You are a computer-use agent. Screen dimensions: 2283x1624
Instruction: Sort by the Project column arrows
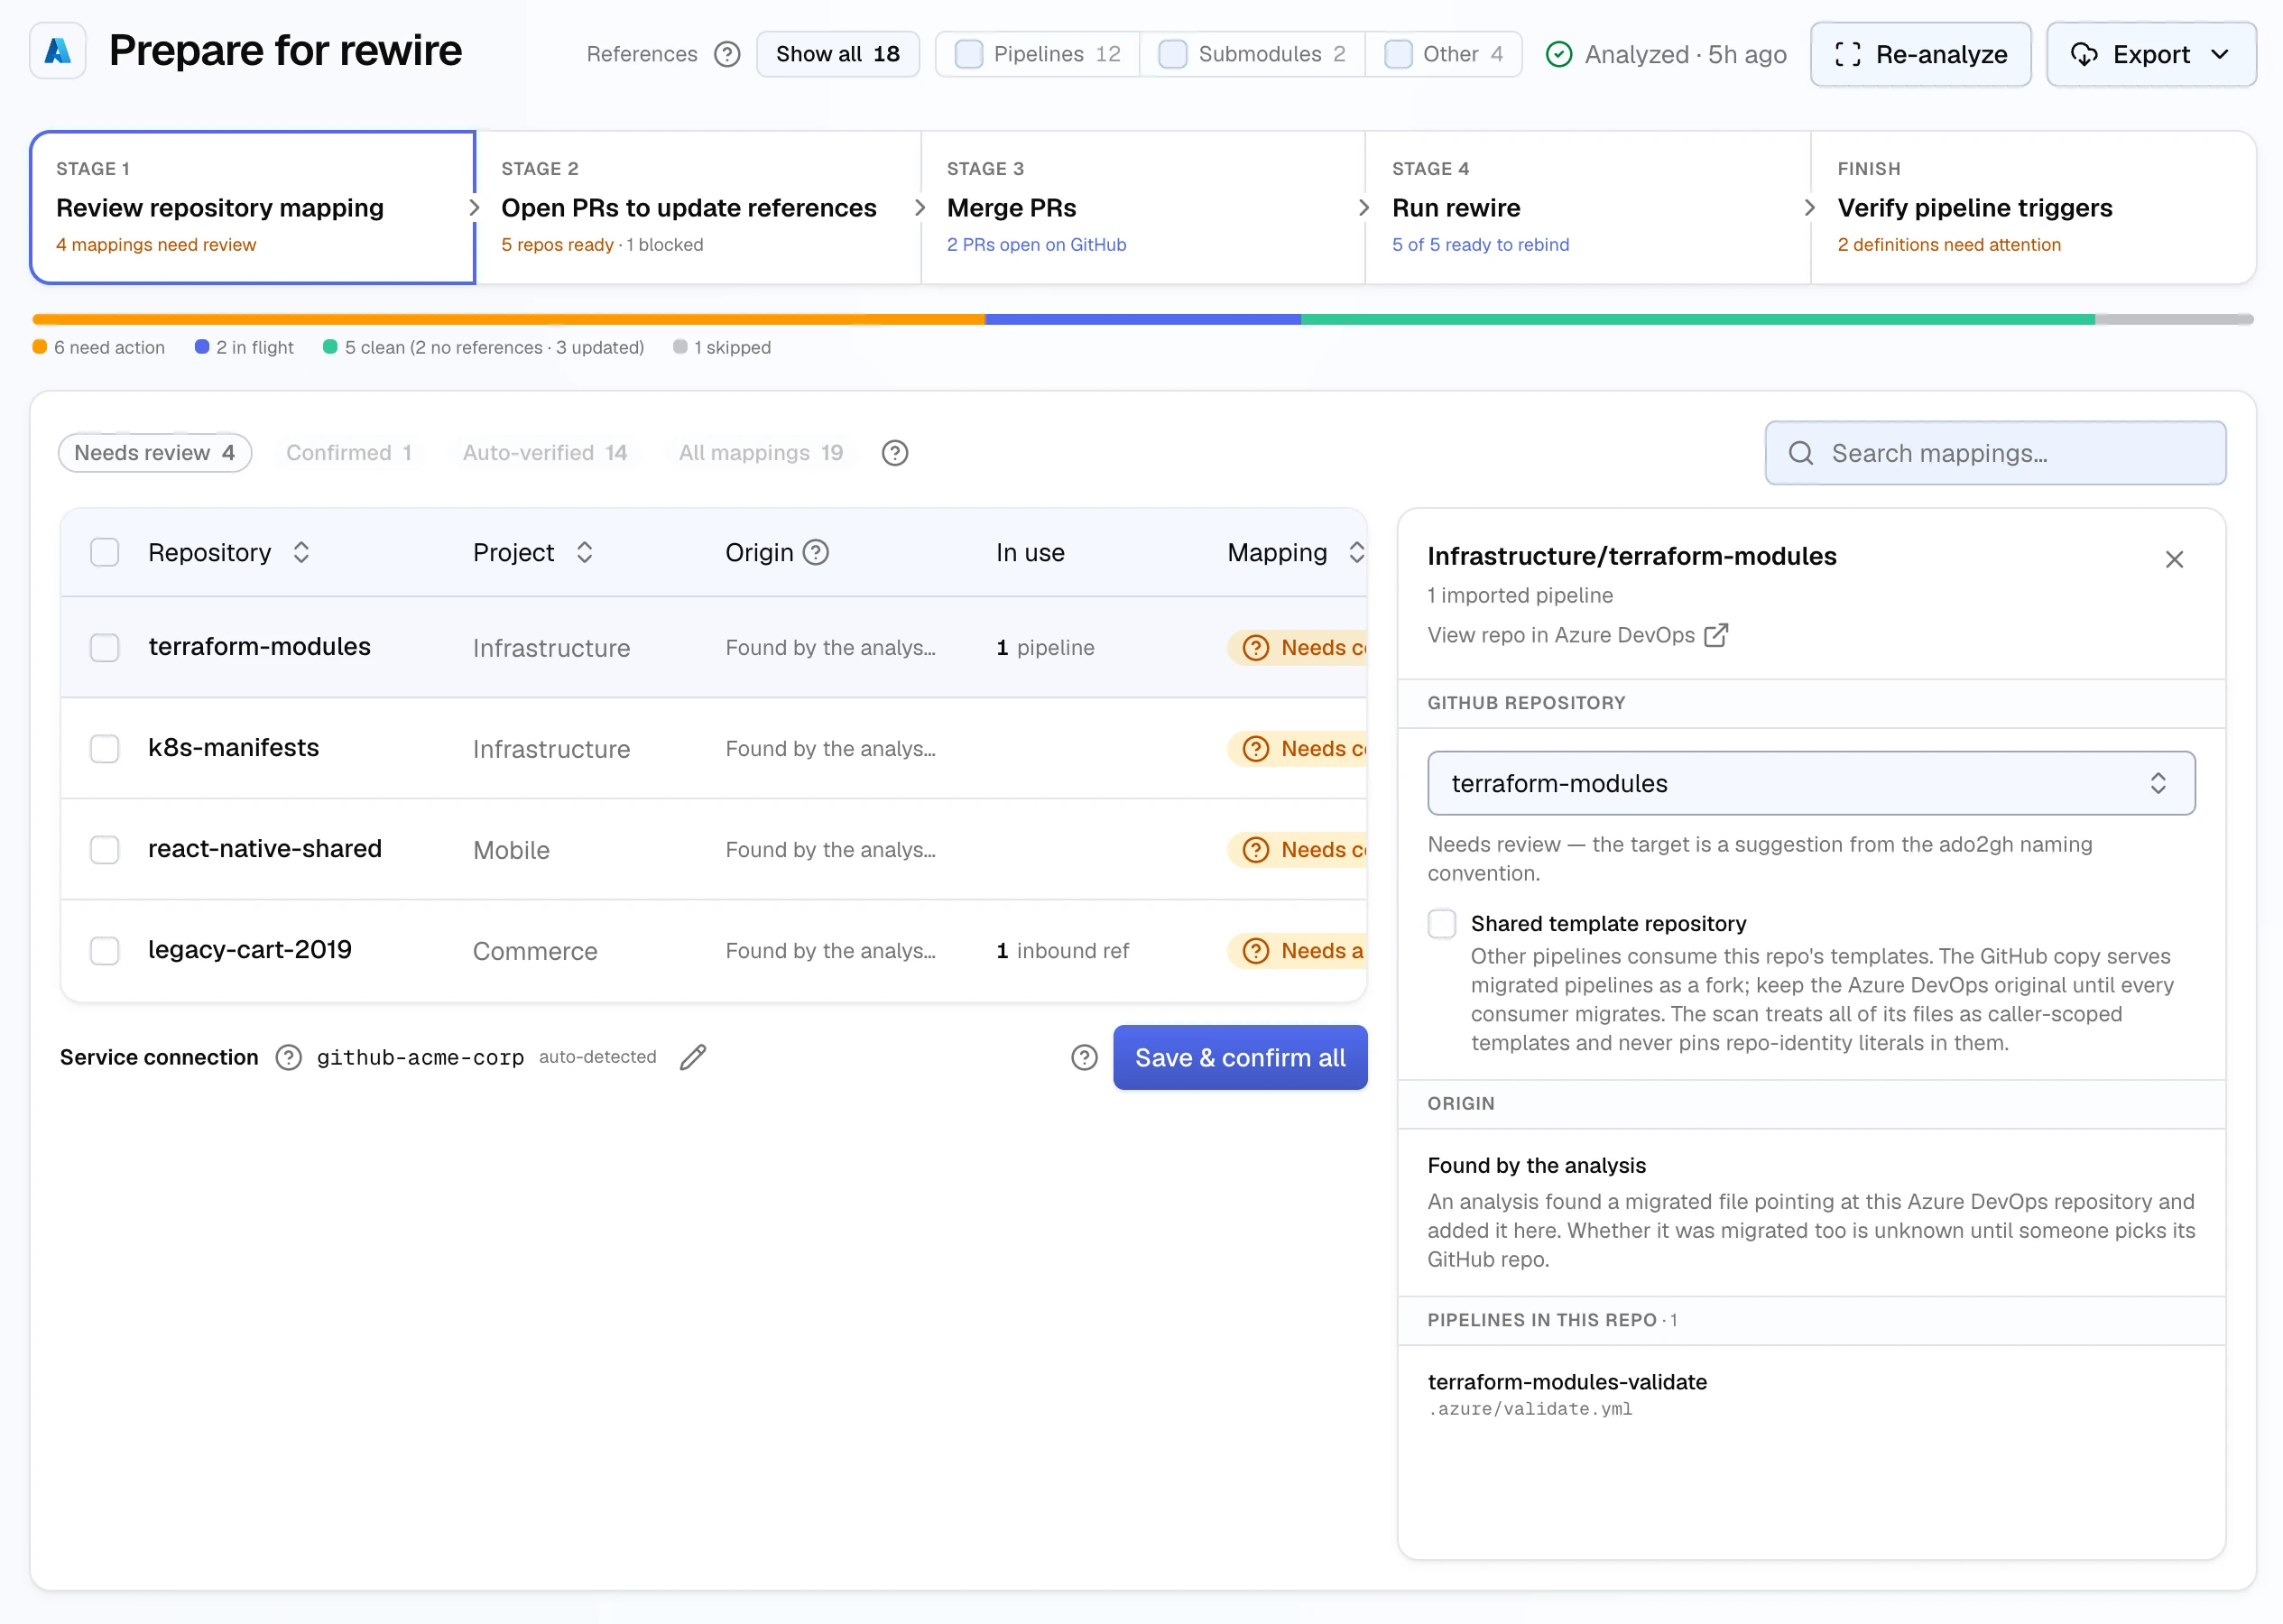click(585, 552)
